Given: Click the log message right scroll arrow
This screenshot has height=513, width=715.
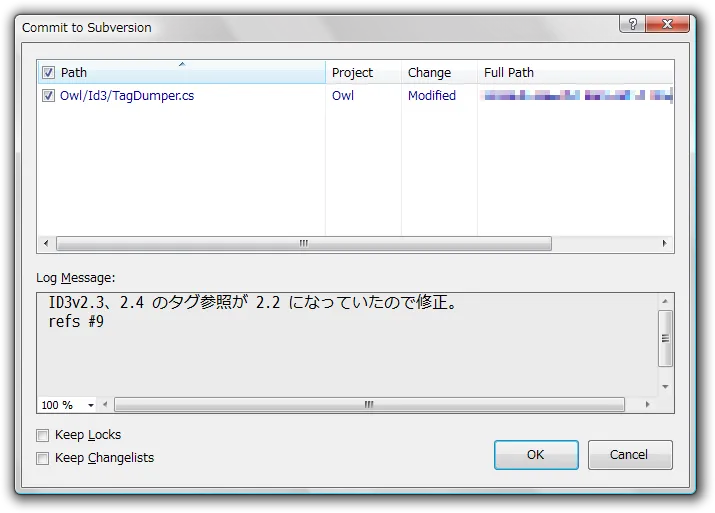Looking at the screenshot, I should [x=648, y=404].
